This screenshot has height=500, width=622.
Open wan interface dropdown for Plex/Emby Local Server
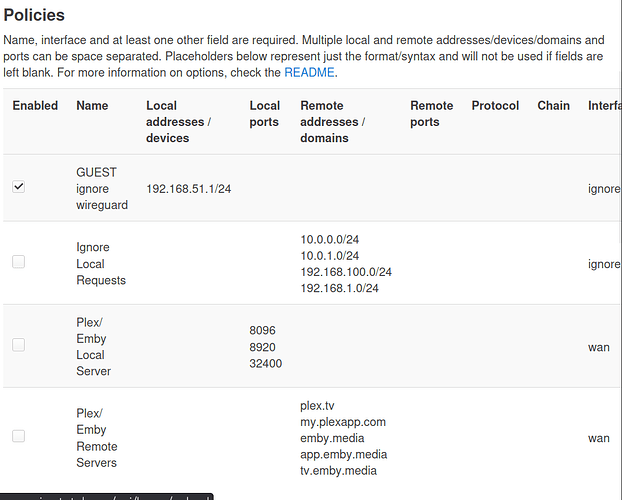click(x=600, y=348)
